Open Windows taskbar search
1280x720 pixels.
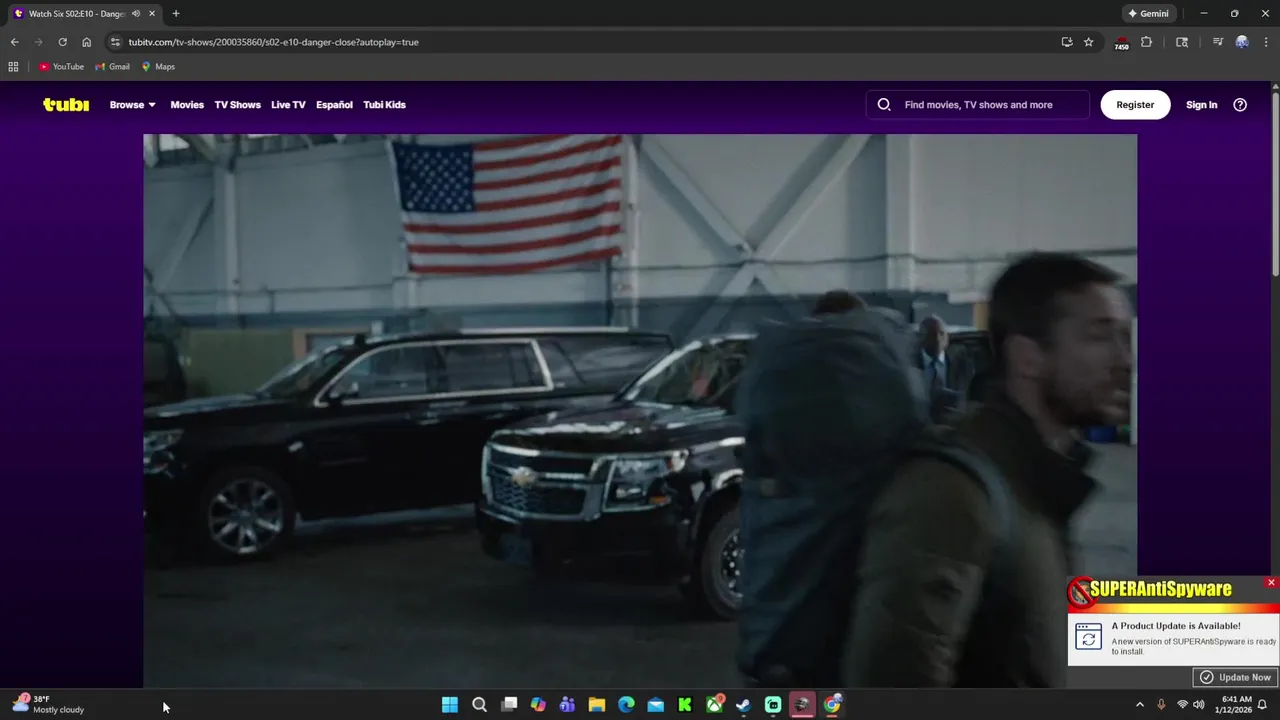coord(479,705)
